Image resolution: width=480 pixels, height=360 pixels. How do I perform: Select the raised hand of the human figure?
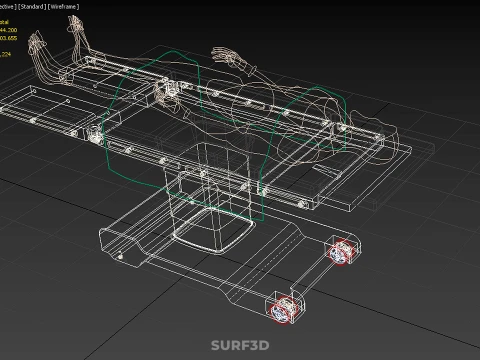tap(230, 56)
